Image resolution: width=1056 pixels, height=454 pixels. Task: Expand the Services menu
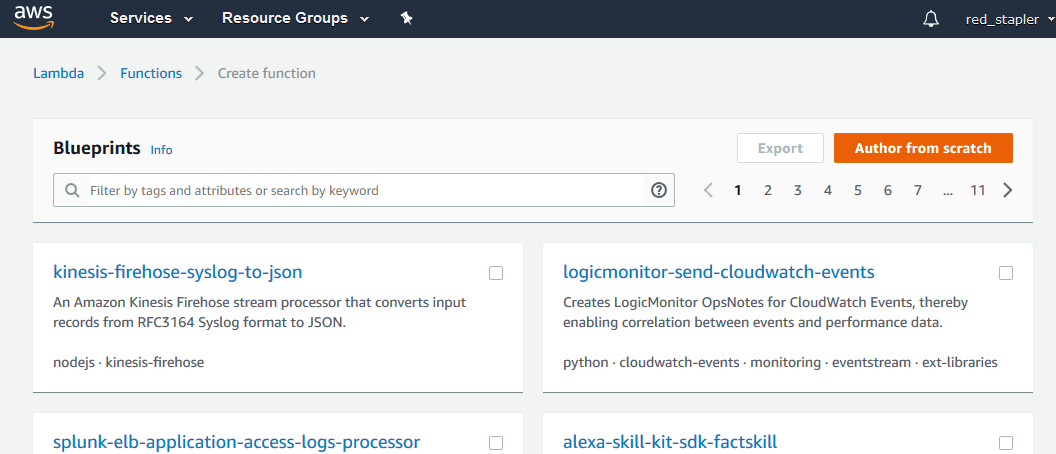tap(152, 18)
